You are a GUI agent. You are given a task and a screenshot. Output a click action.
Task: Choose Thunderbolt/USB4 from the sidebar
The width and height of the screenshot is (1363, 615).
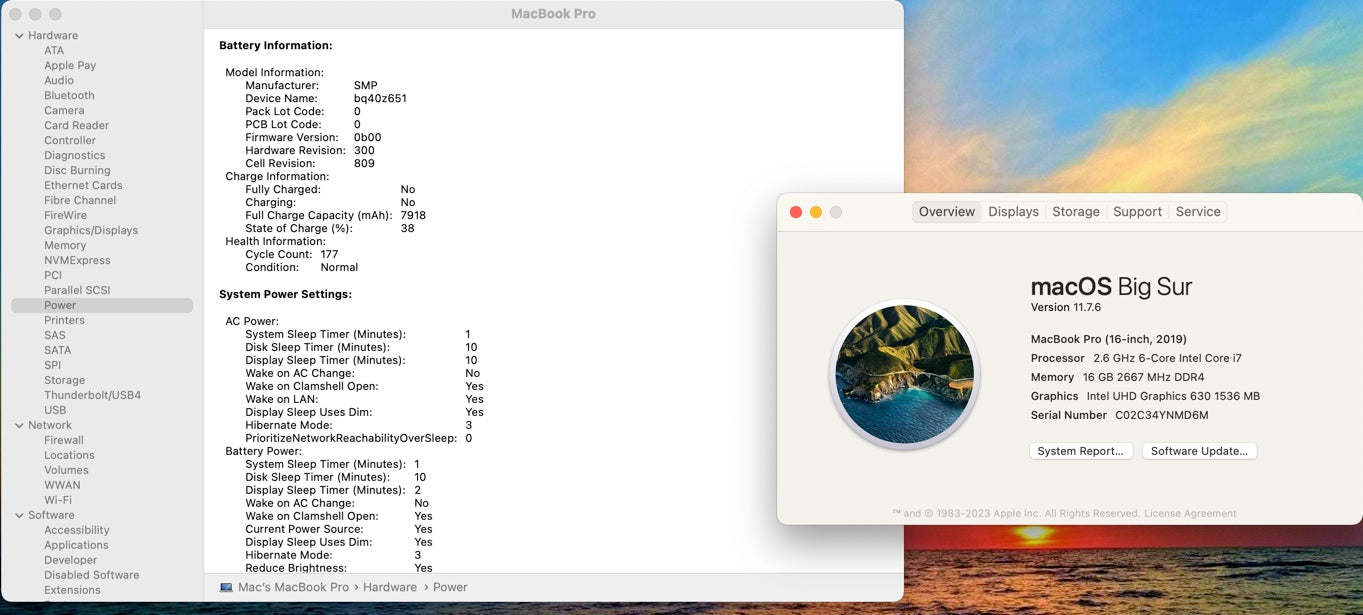point(92,395)
